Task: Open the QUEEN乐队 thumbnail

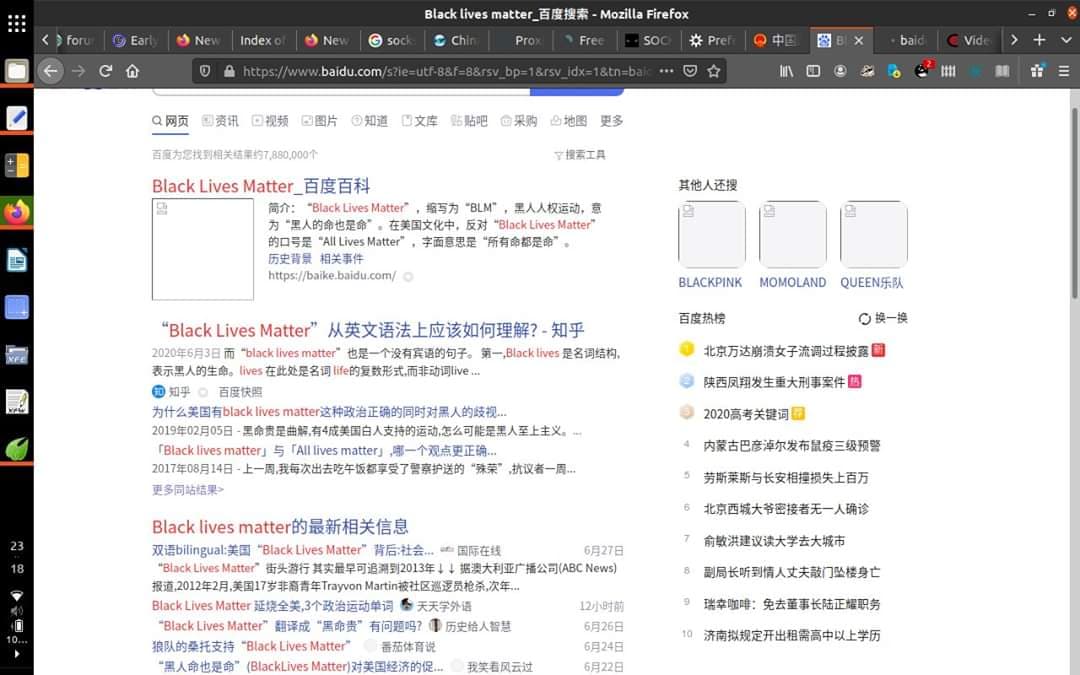Action: [873, 234]
